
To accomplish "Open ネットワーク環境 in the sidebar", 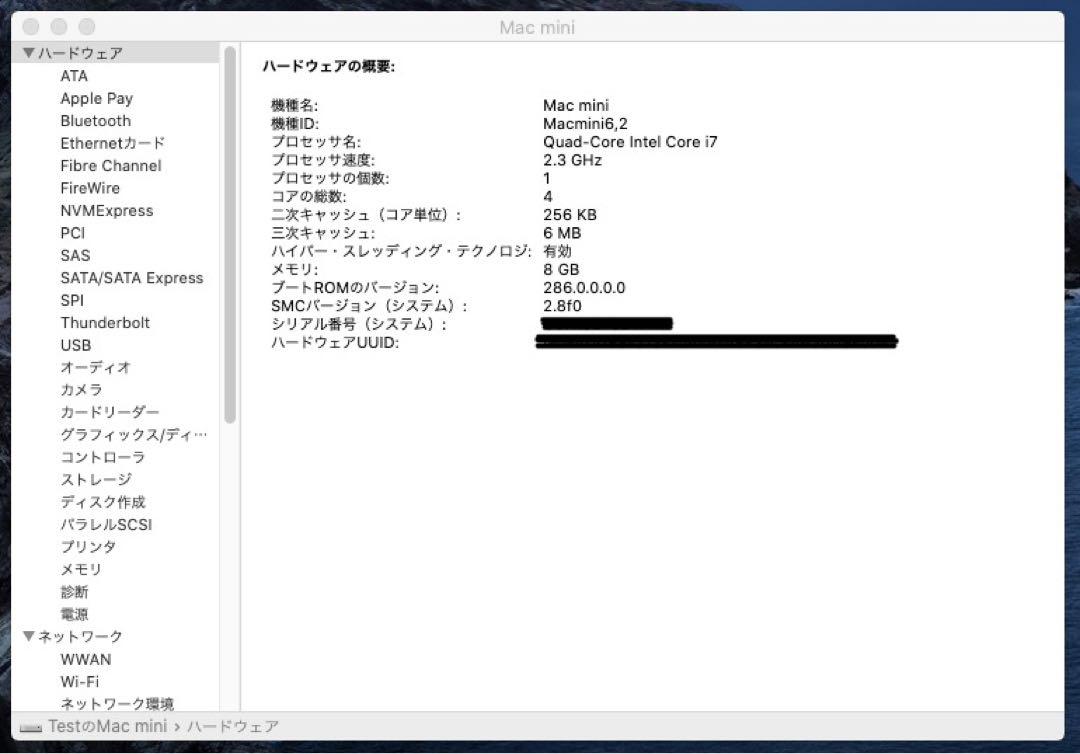I will point(117,703).
